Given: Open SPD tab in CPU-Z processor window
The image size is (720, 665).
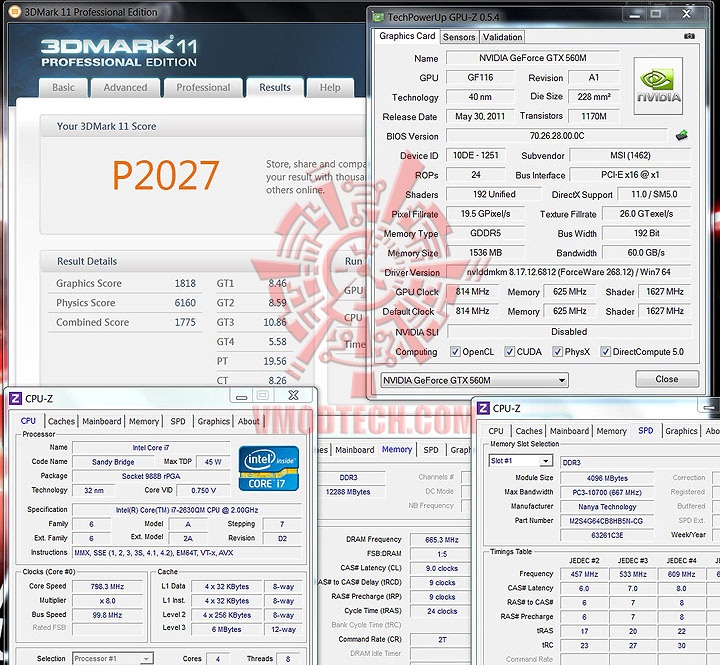Looking at the screenshot, I should [178, 421].
